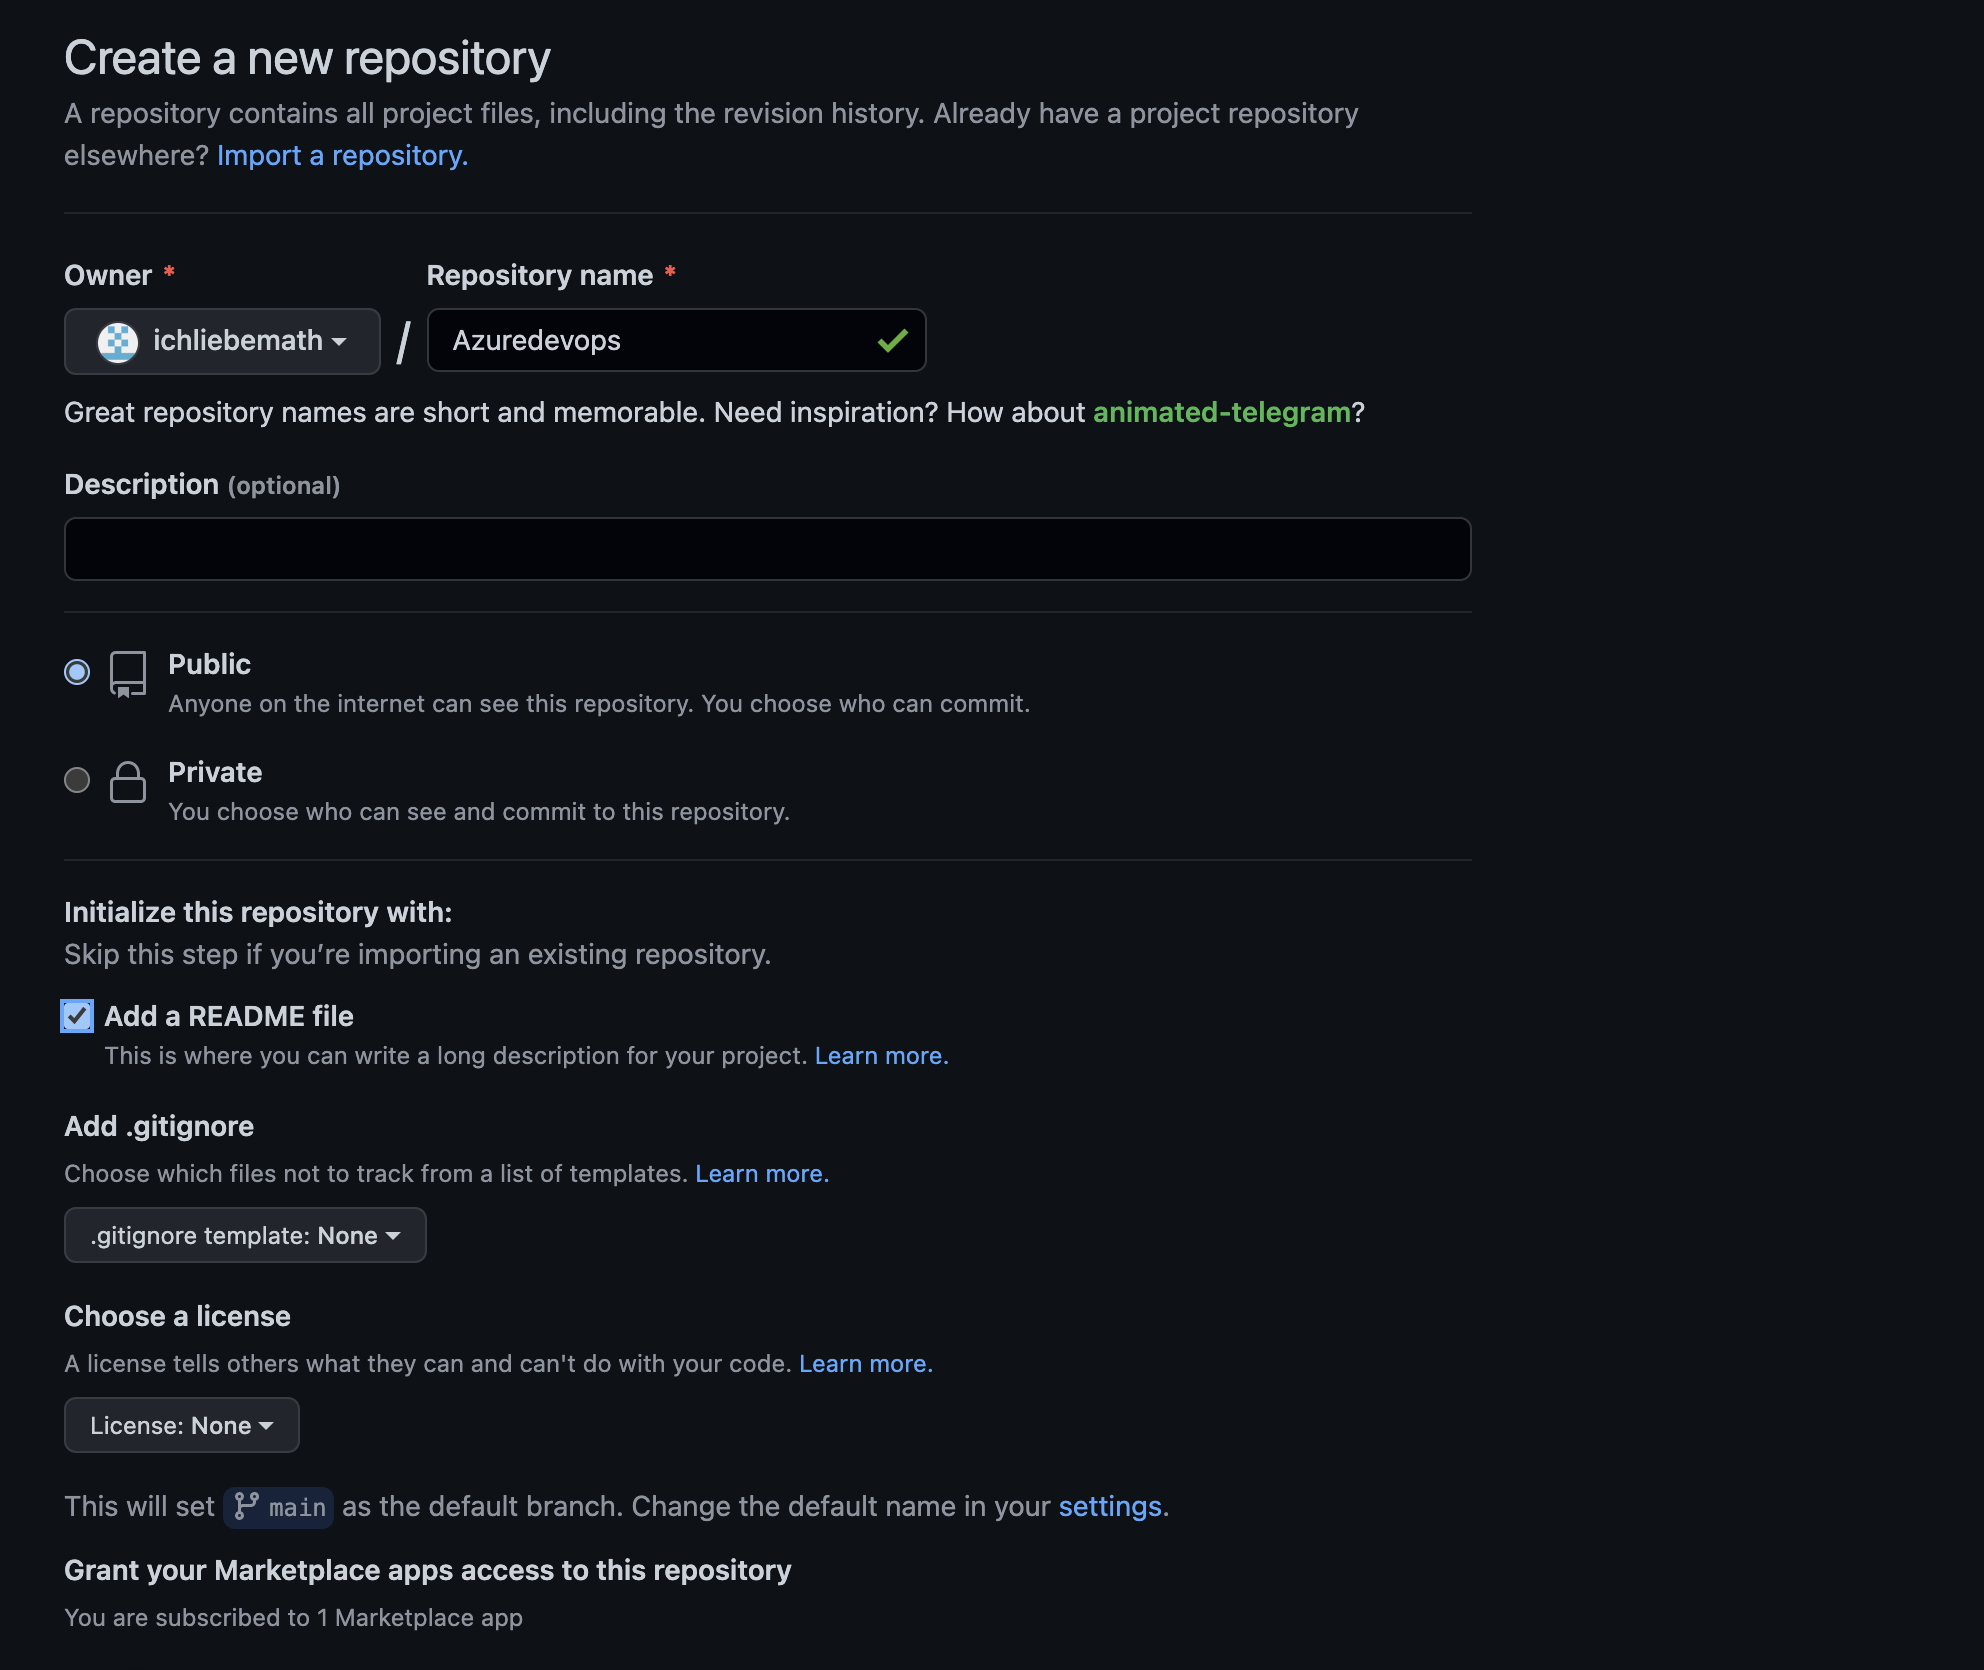Uncheck Add a README file

tap(76, 1016)
